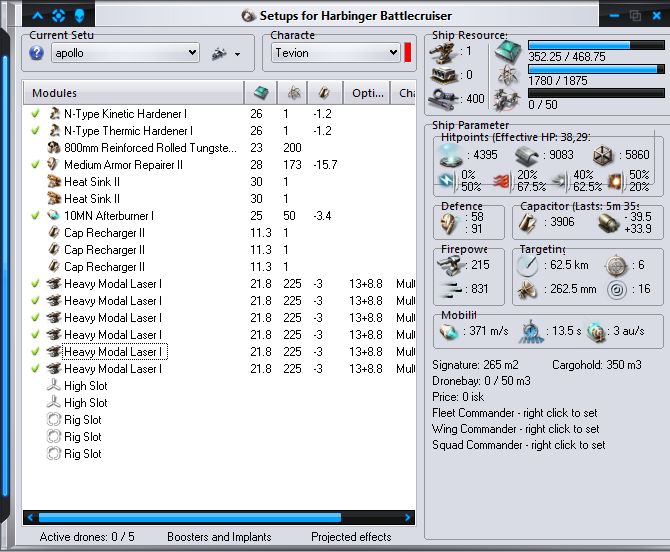Image resolution: width=670 pixels, height=552 pixels.
Task: Open the Tevion character dropdown
Action: click(x=335, y=53)
